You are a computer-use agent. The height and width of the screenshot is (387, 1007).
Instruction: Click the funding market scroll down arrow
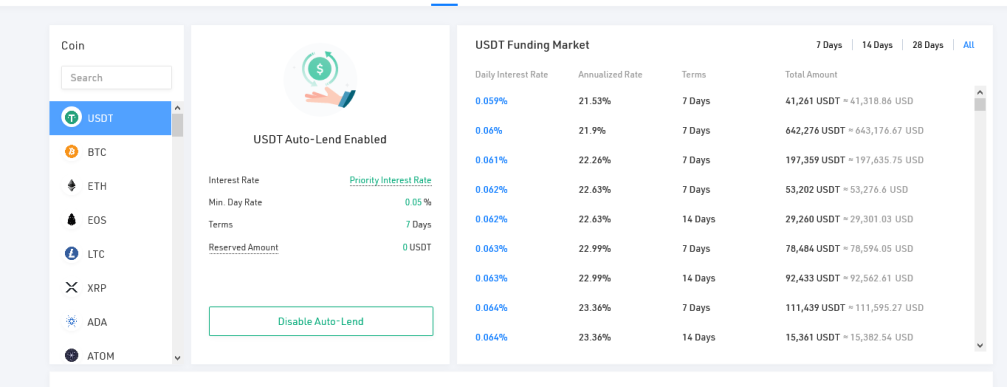tap(980, 345)
